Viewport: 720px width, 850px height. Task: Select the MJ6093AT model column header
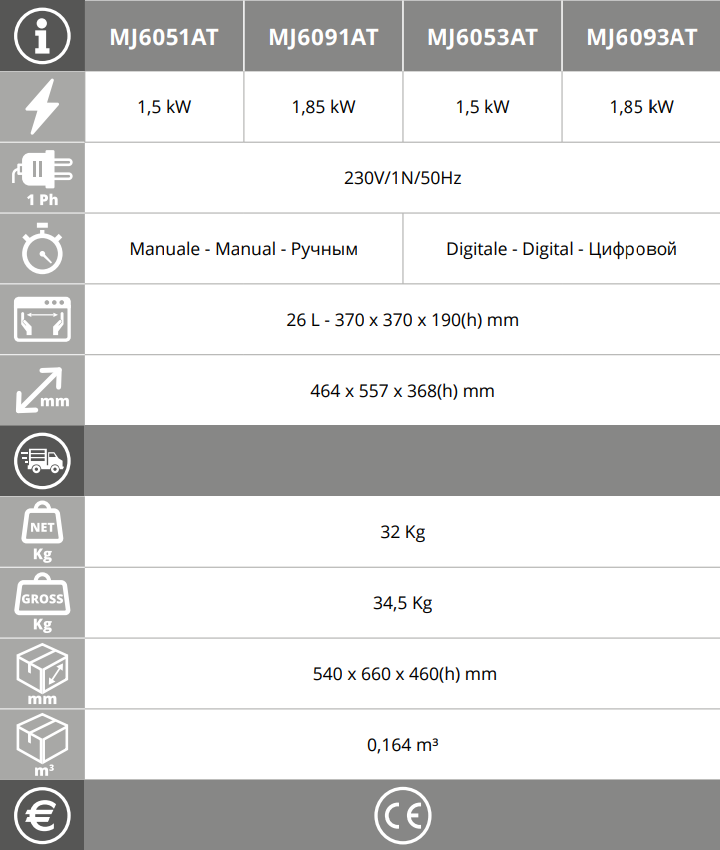[641, 37]
